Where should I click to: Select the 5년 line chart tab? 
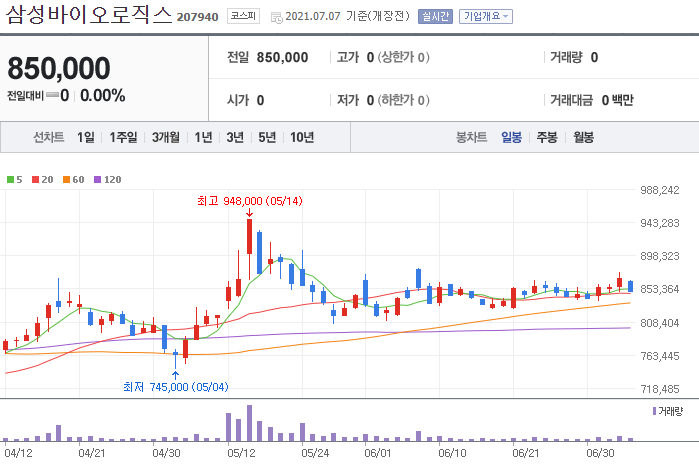[x=267, y=137]
